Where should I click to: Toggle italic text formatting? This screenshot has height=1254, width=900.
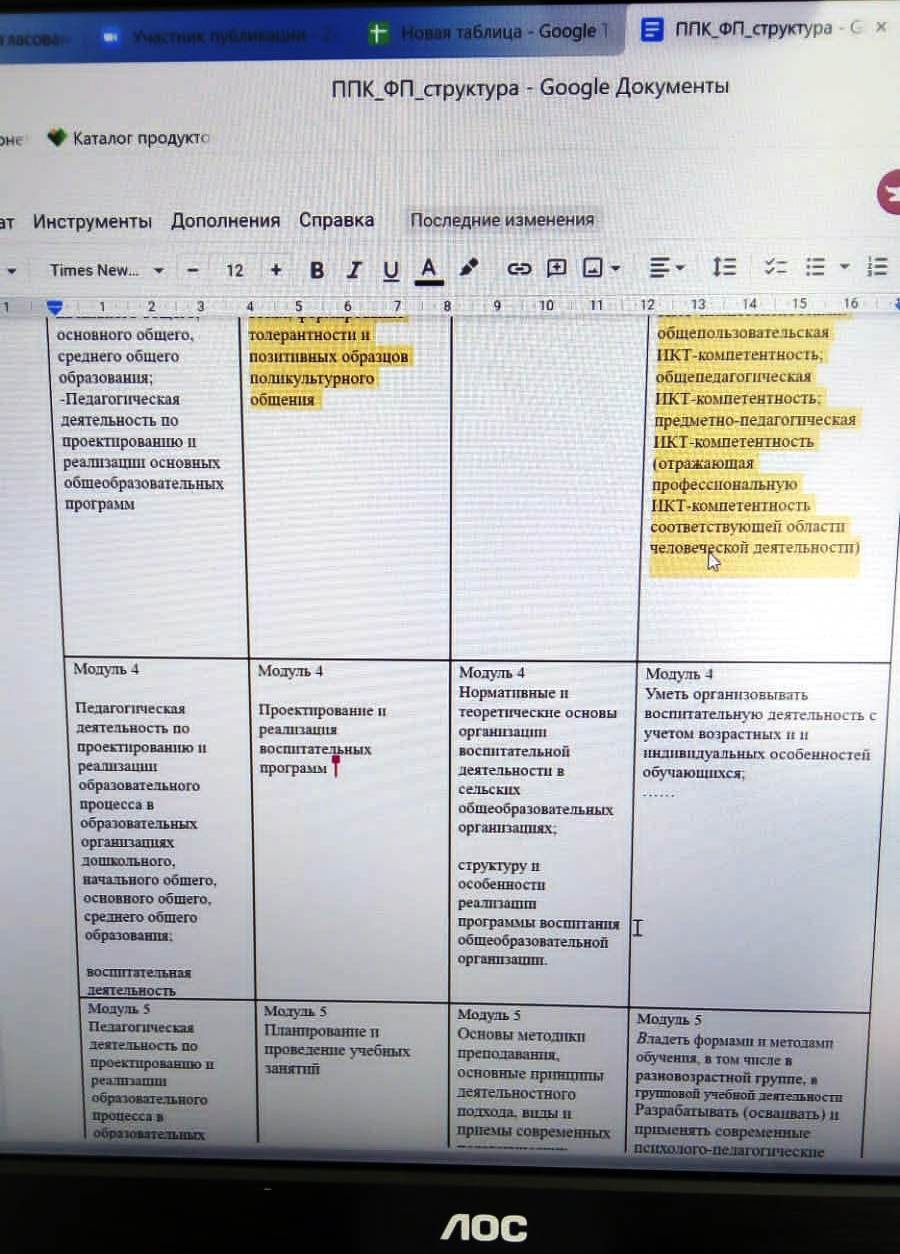tap(353, 270)
